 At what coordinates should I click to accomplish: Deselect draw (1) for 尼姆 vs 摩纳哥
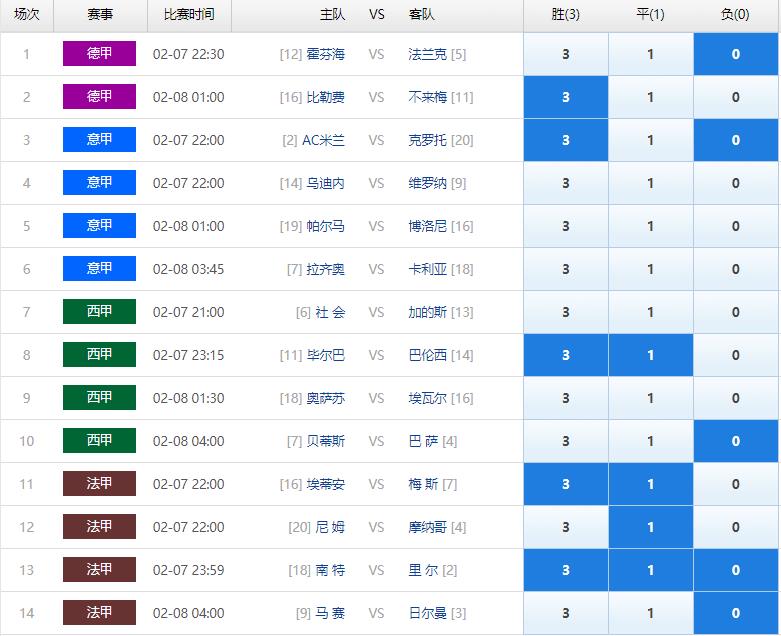click(651, 527)
